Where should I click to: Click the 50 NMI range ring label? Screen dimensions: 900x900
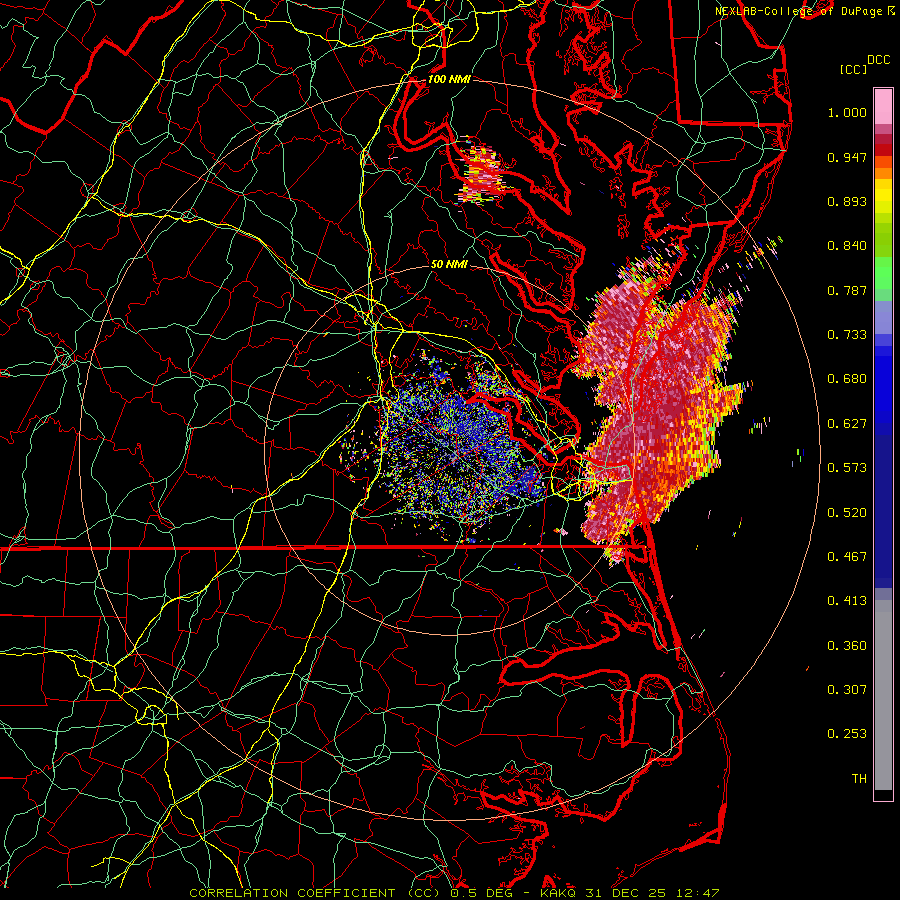click(449, 264)
